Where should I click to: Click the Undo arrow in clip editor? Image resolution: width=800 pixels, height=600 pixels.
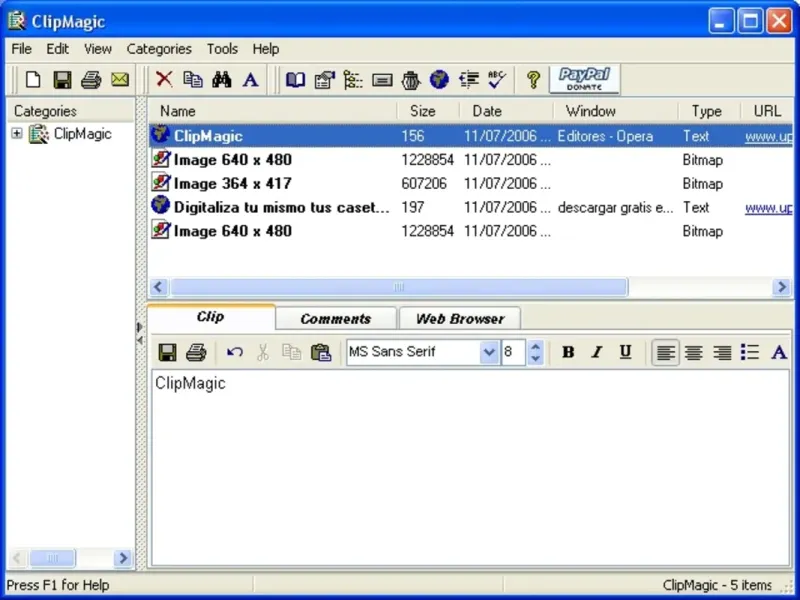tap(235, 352)
